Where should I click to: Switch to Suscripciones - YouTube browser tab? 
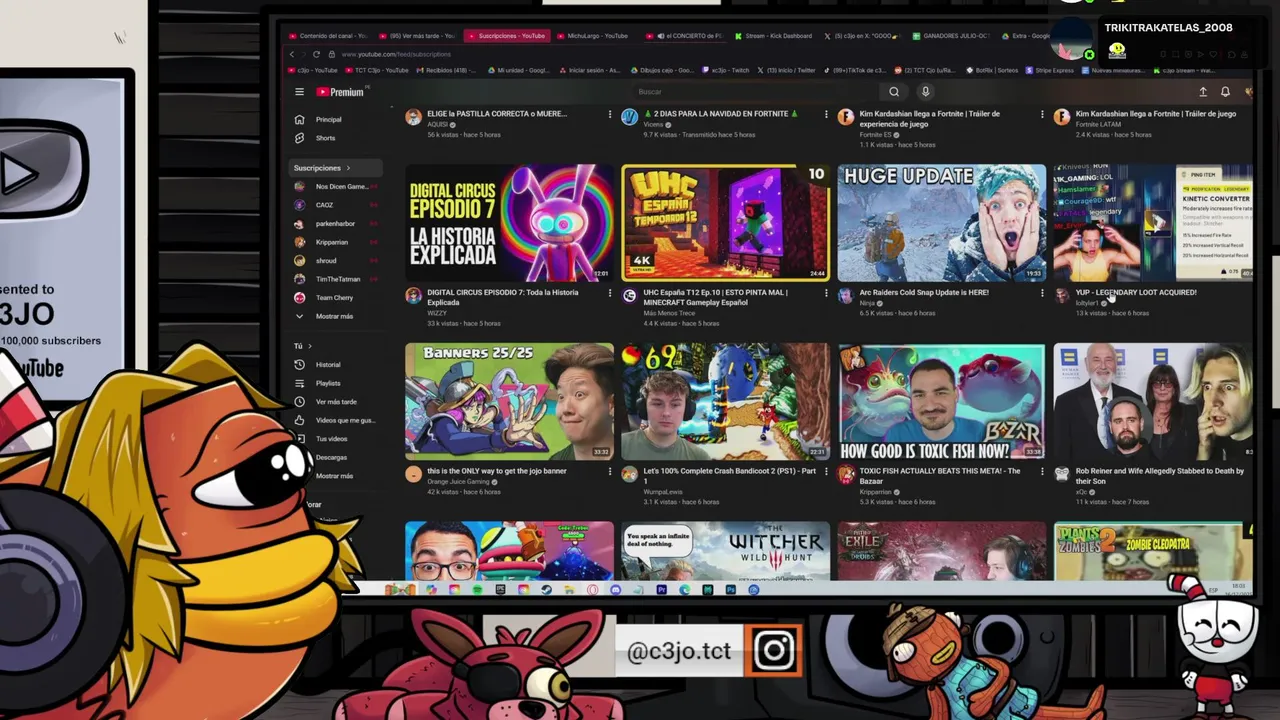[505, 36]
